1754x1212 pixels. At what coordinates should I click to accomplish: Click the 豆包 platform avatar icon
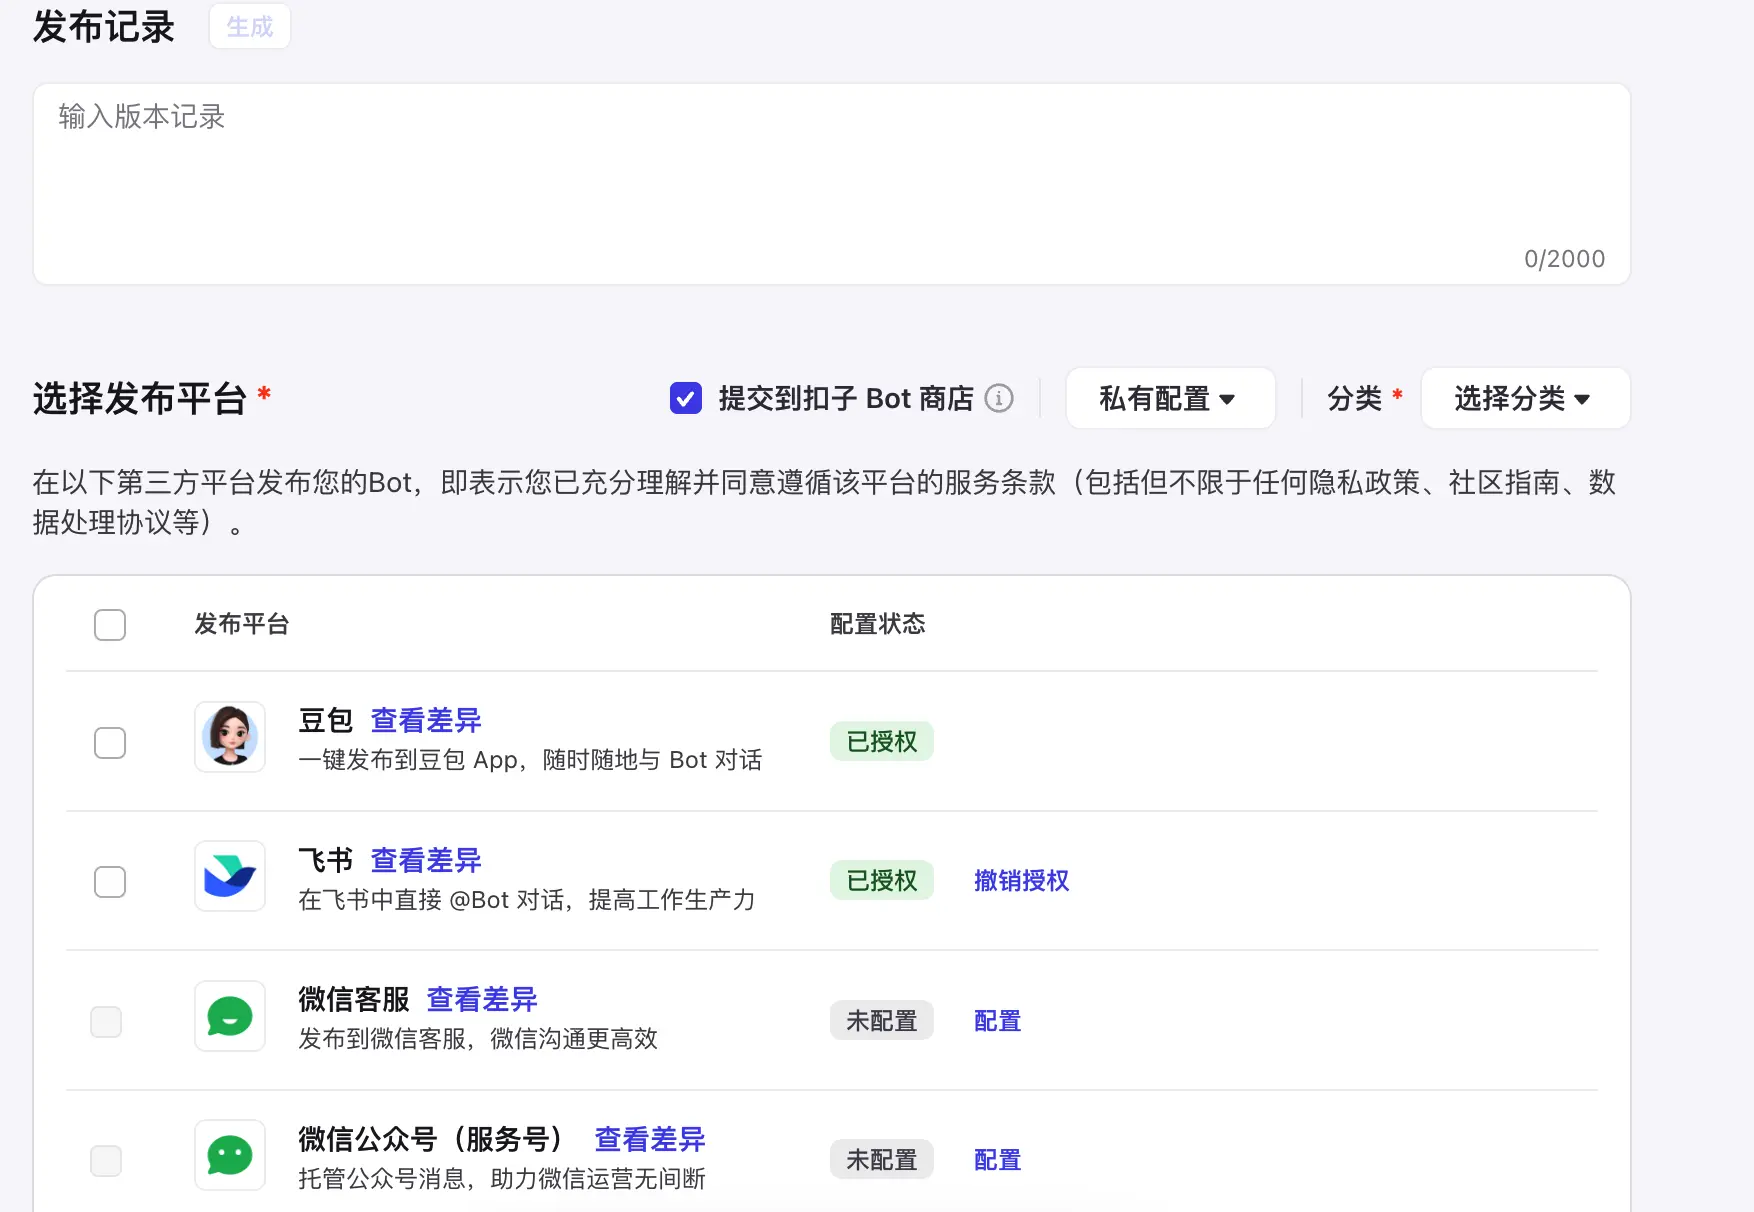pyautogui.click(x=229, y=737)
